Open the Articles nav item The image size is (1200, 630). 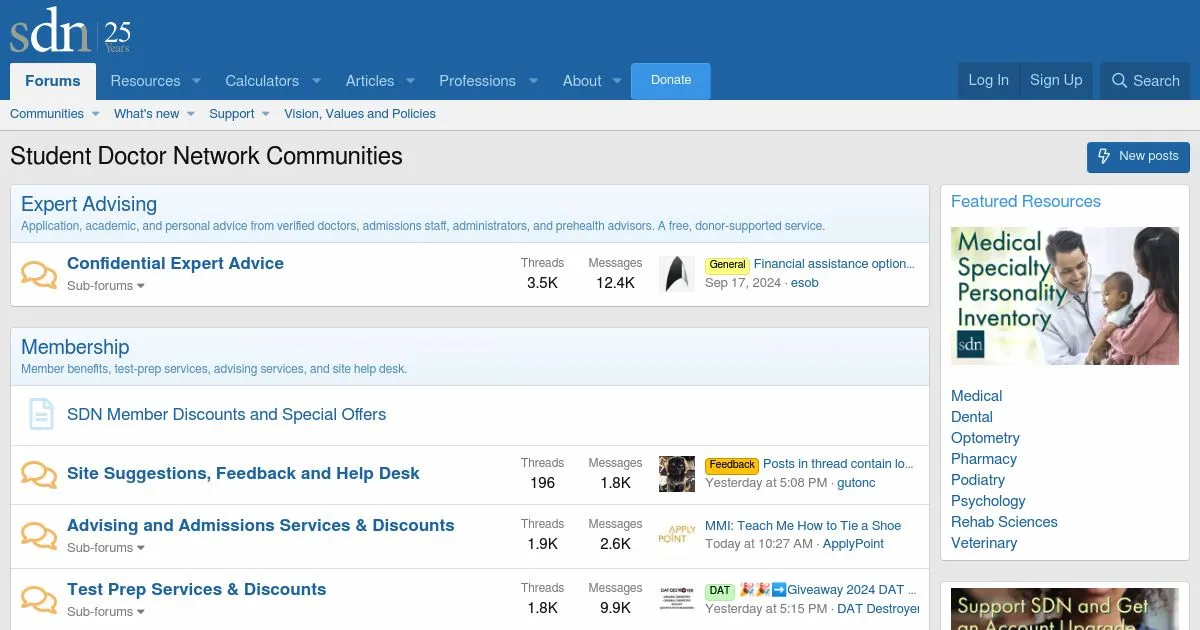pos(370,81)
